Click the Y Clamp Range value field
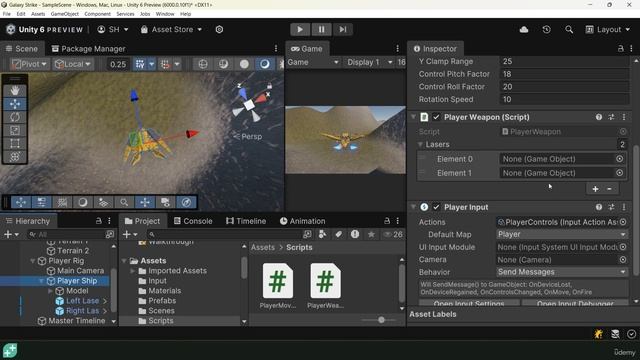Image resolution: width=640 pixels, height=360 pixels. pyautogui.click(x=564, y=61)
